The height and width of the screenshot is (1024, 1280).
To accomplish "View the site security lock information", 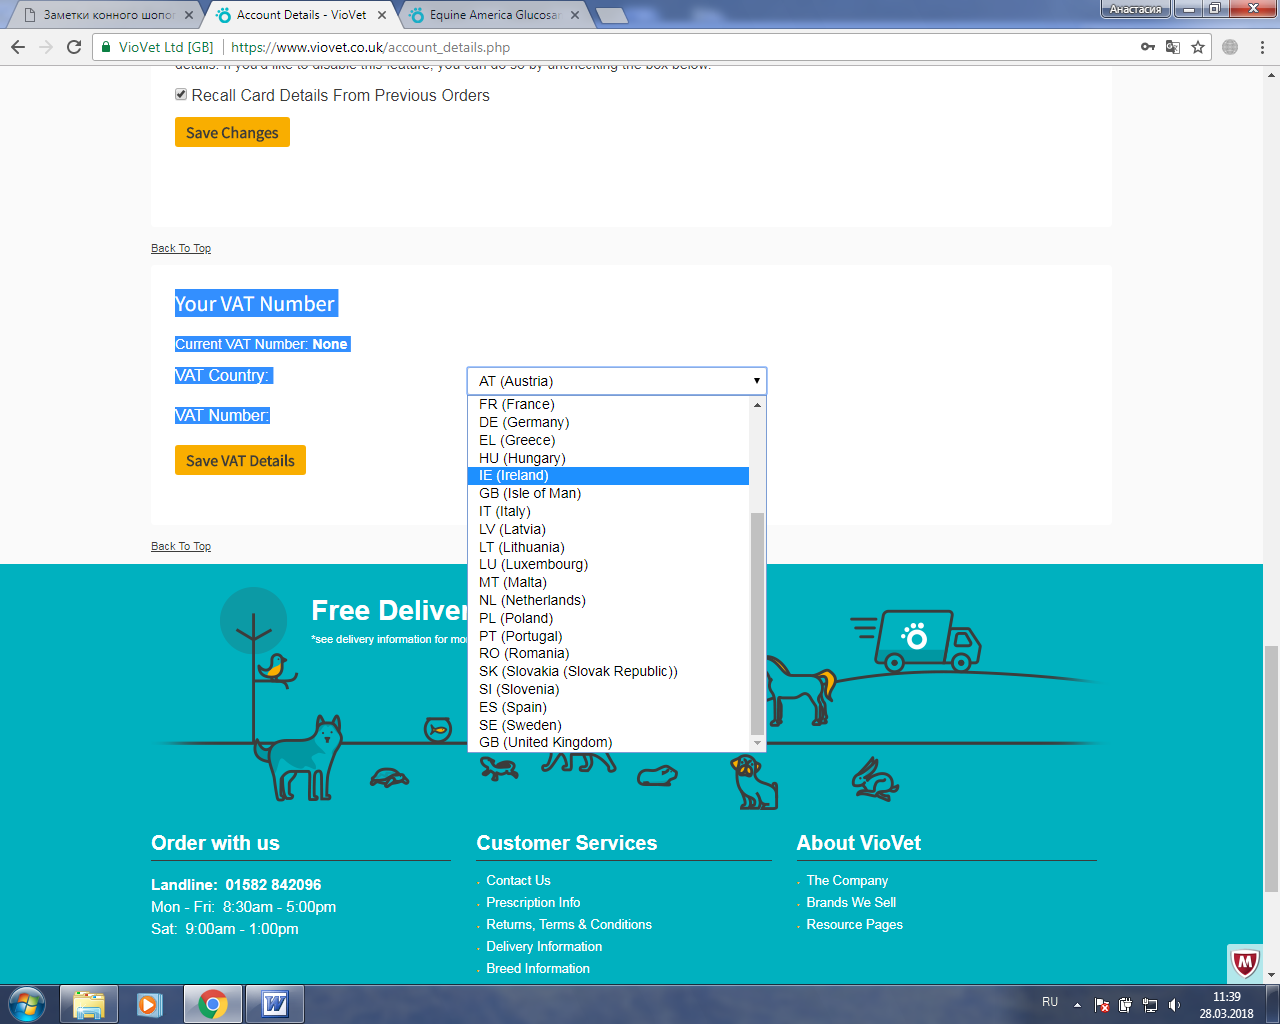I will click(x=106, y=47).
